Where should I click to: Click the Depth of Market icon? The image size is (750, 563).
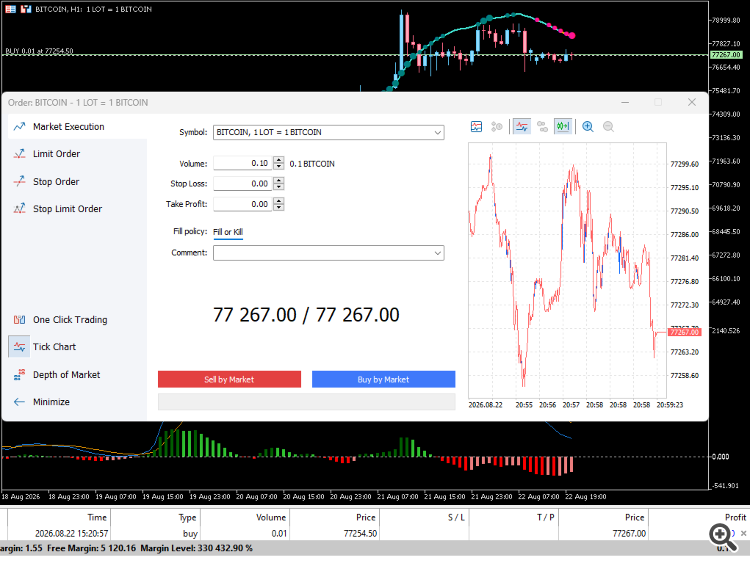tap(19, 375)
